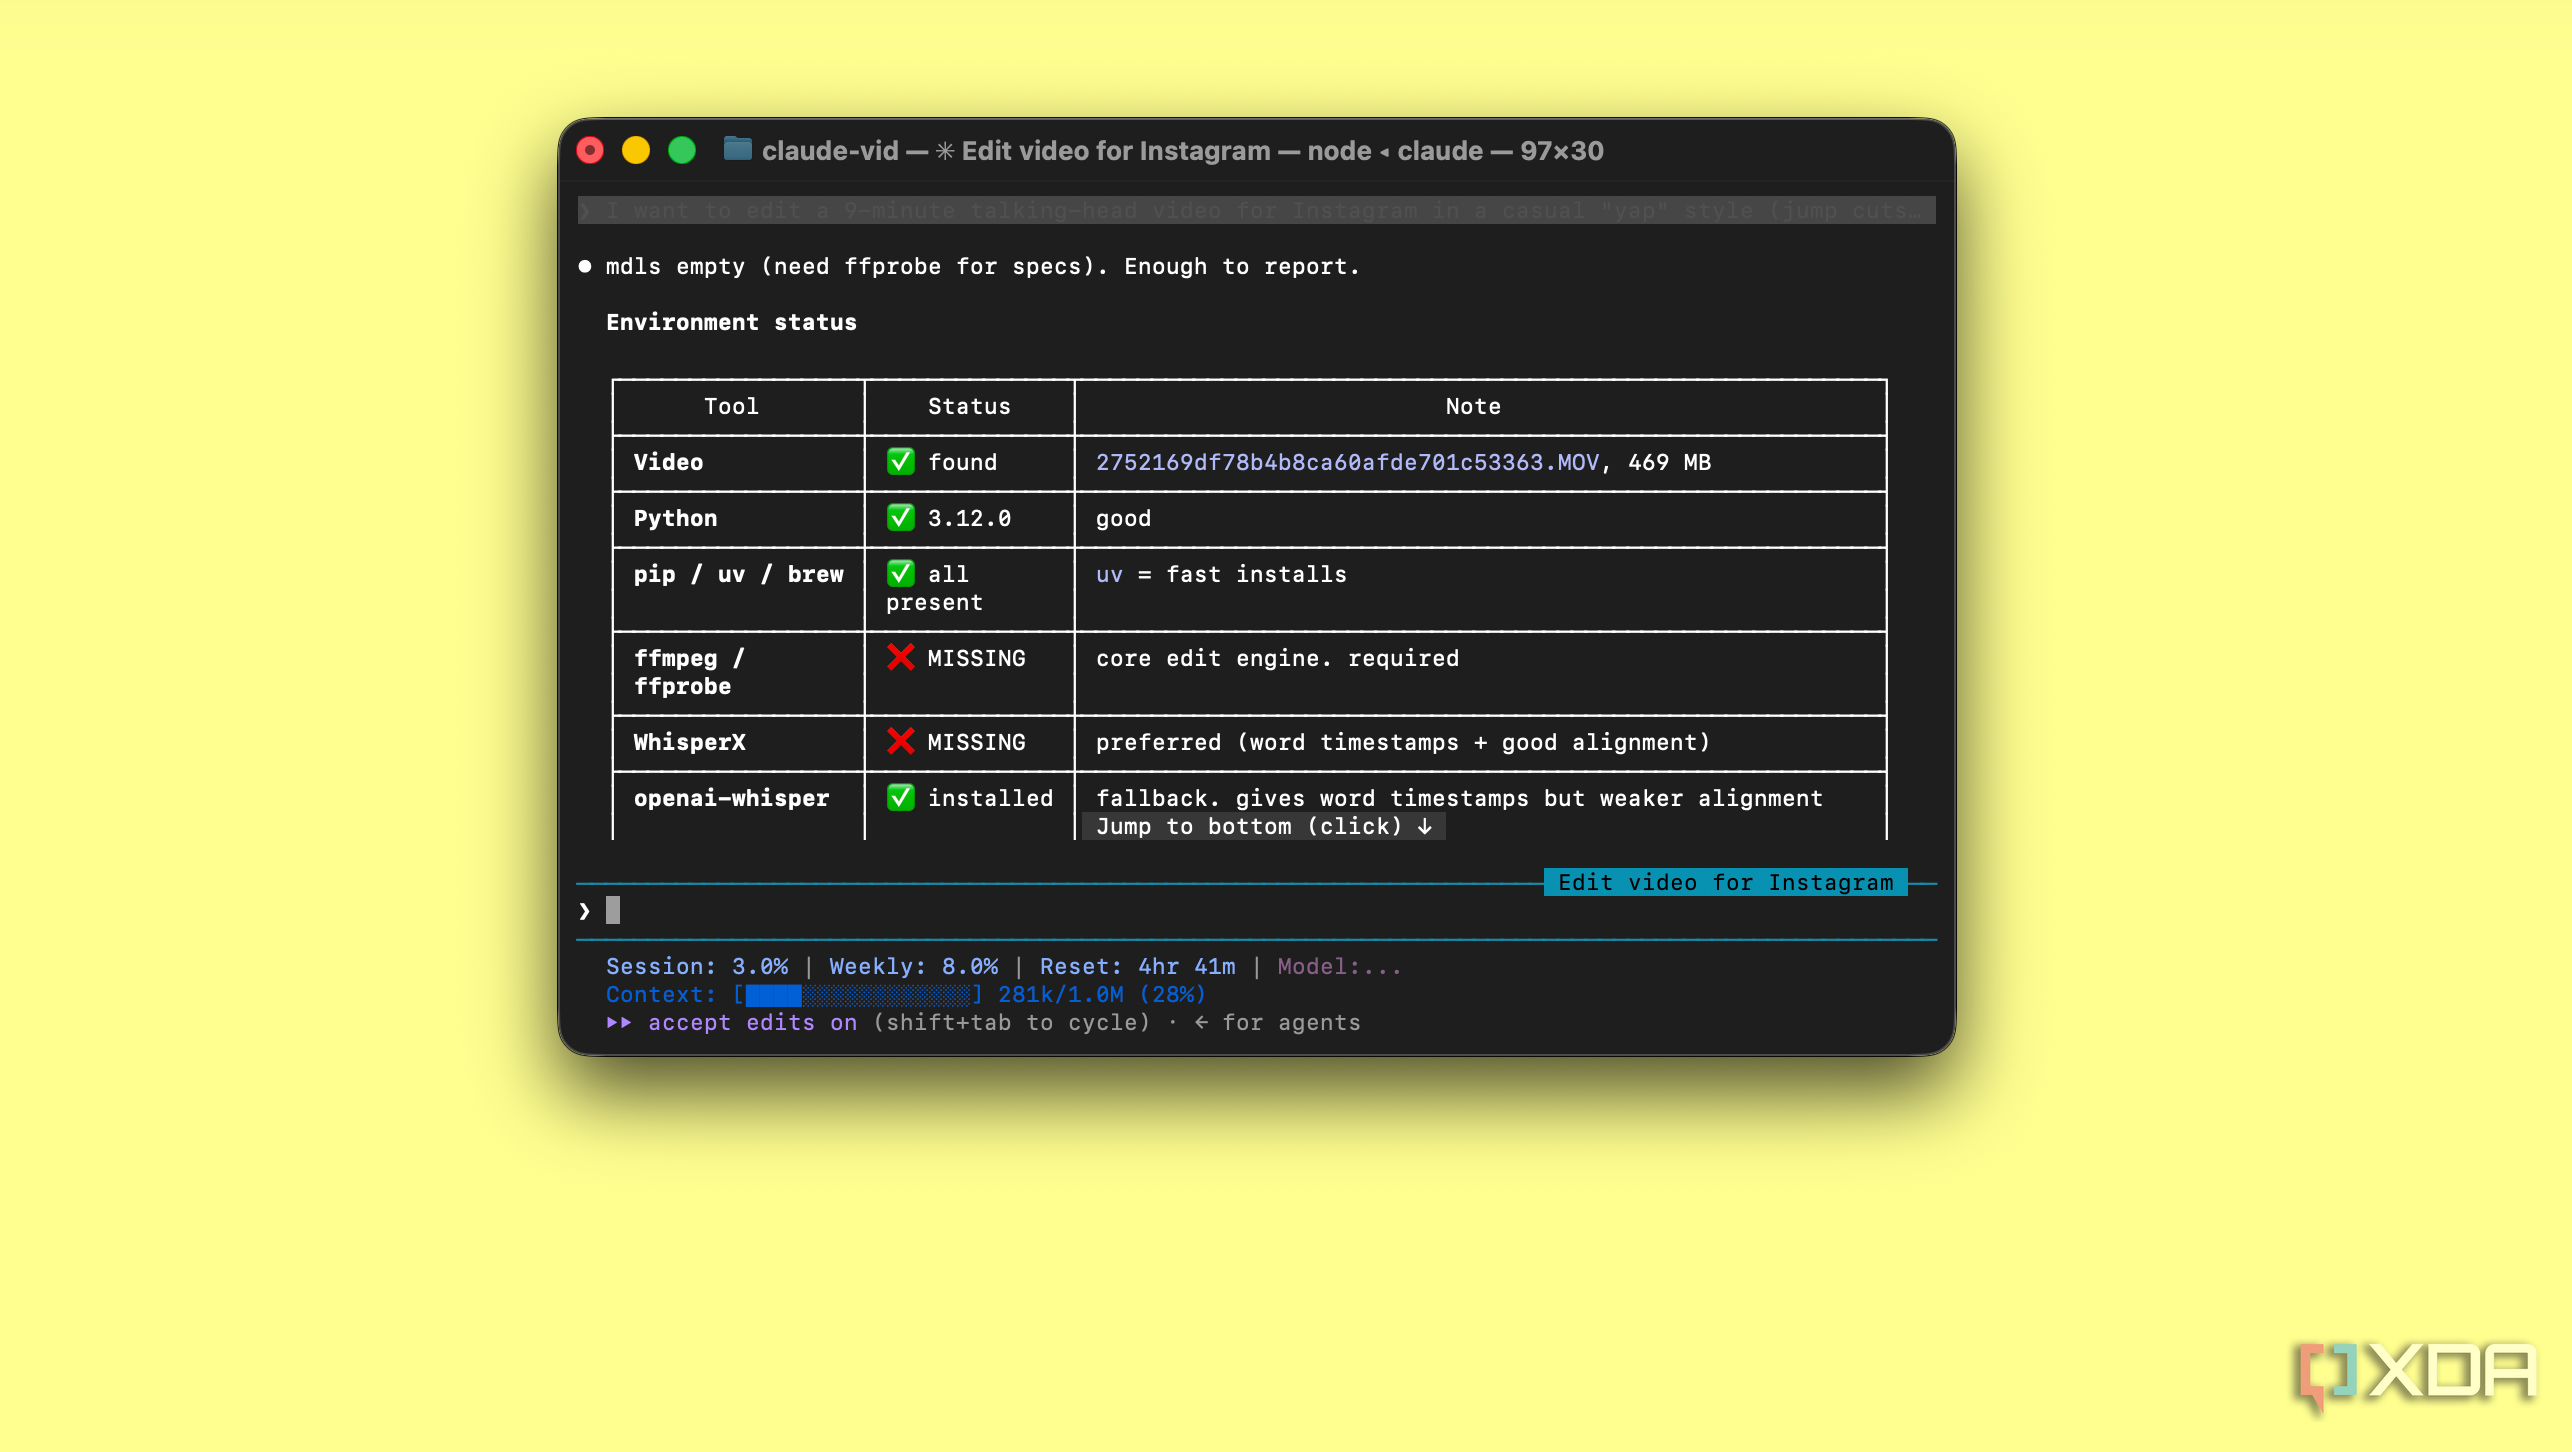
Task: Click the uv link in fast installs note
Action: [x=1109, y=574]
